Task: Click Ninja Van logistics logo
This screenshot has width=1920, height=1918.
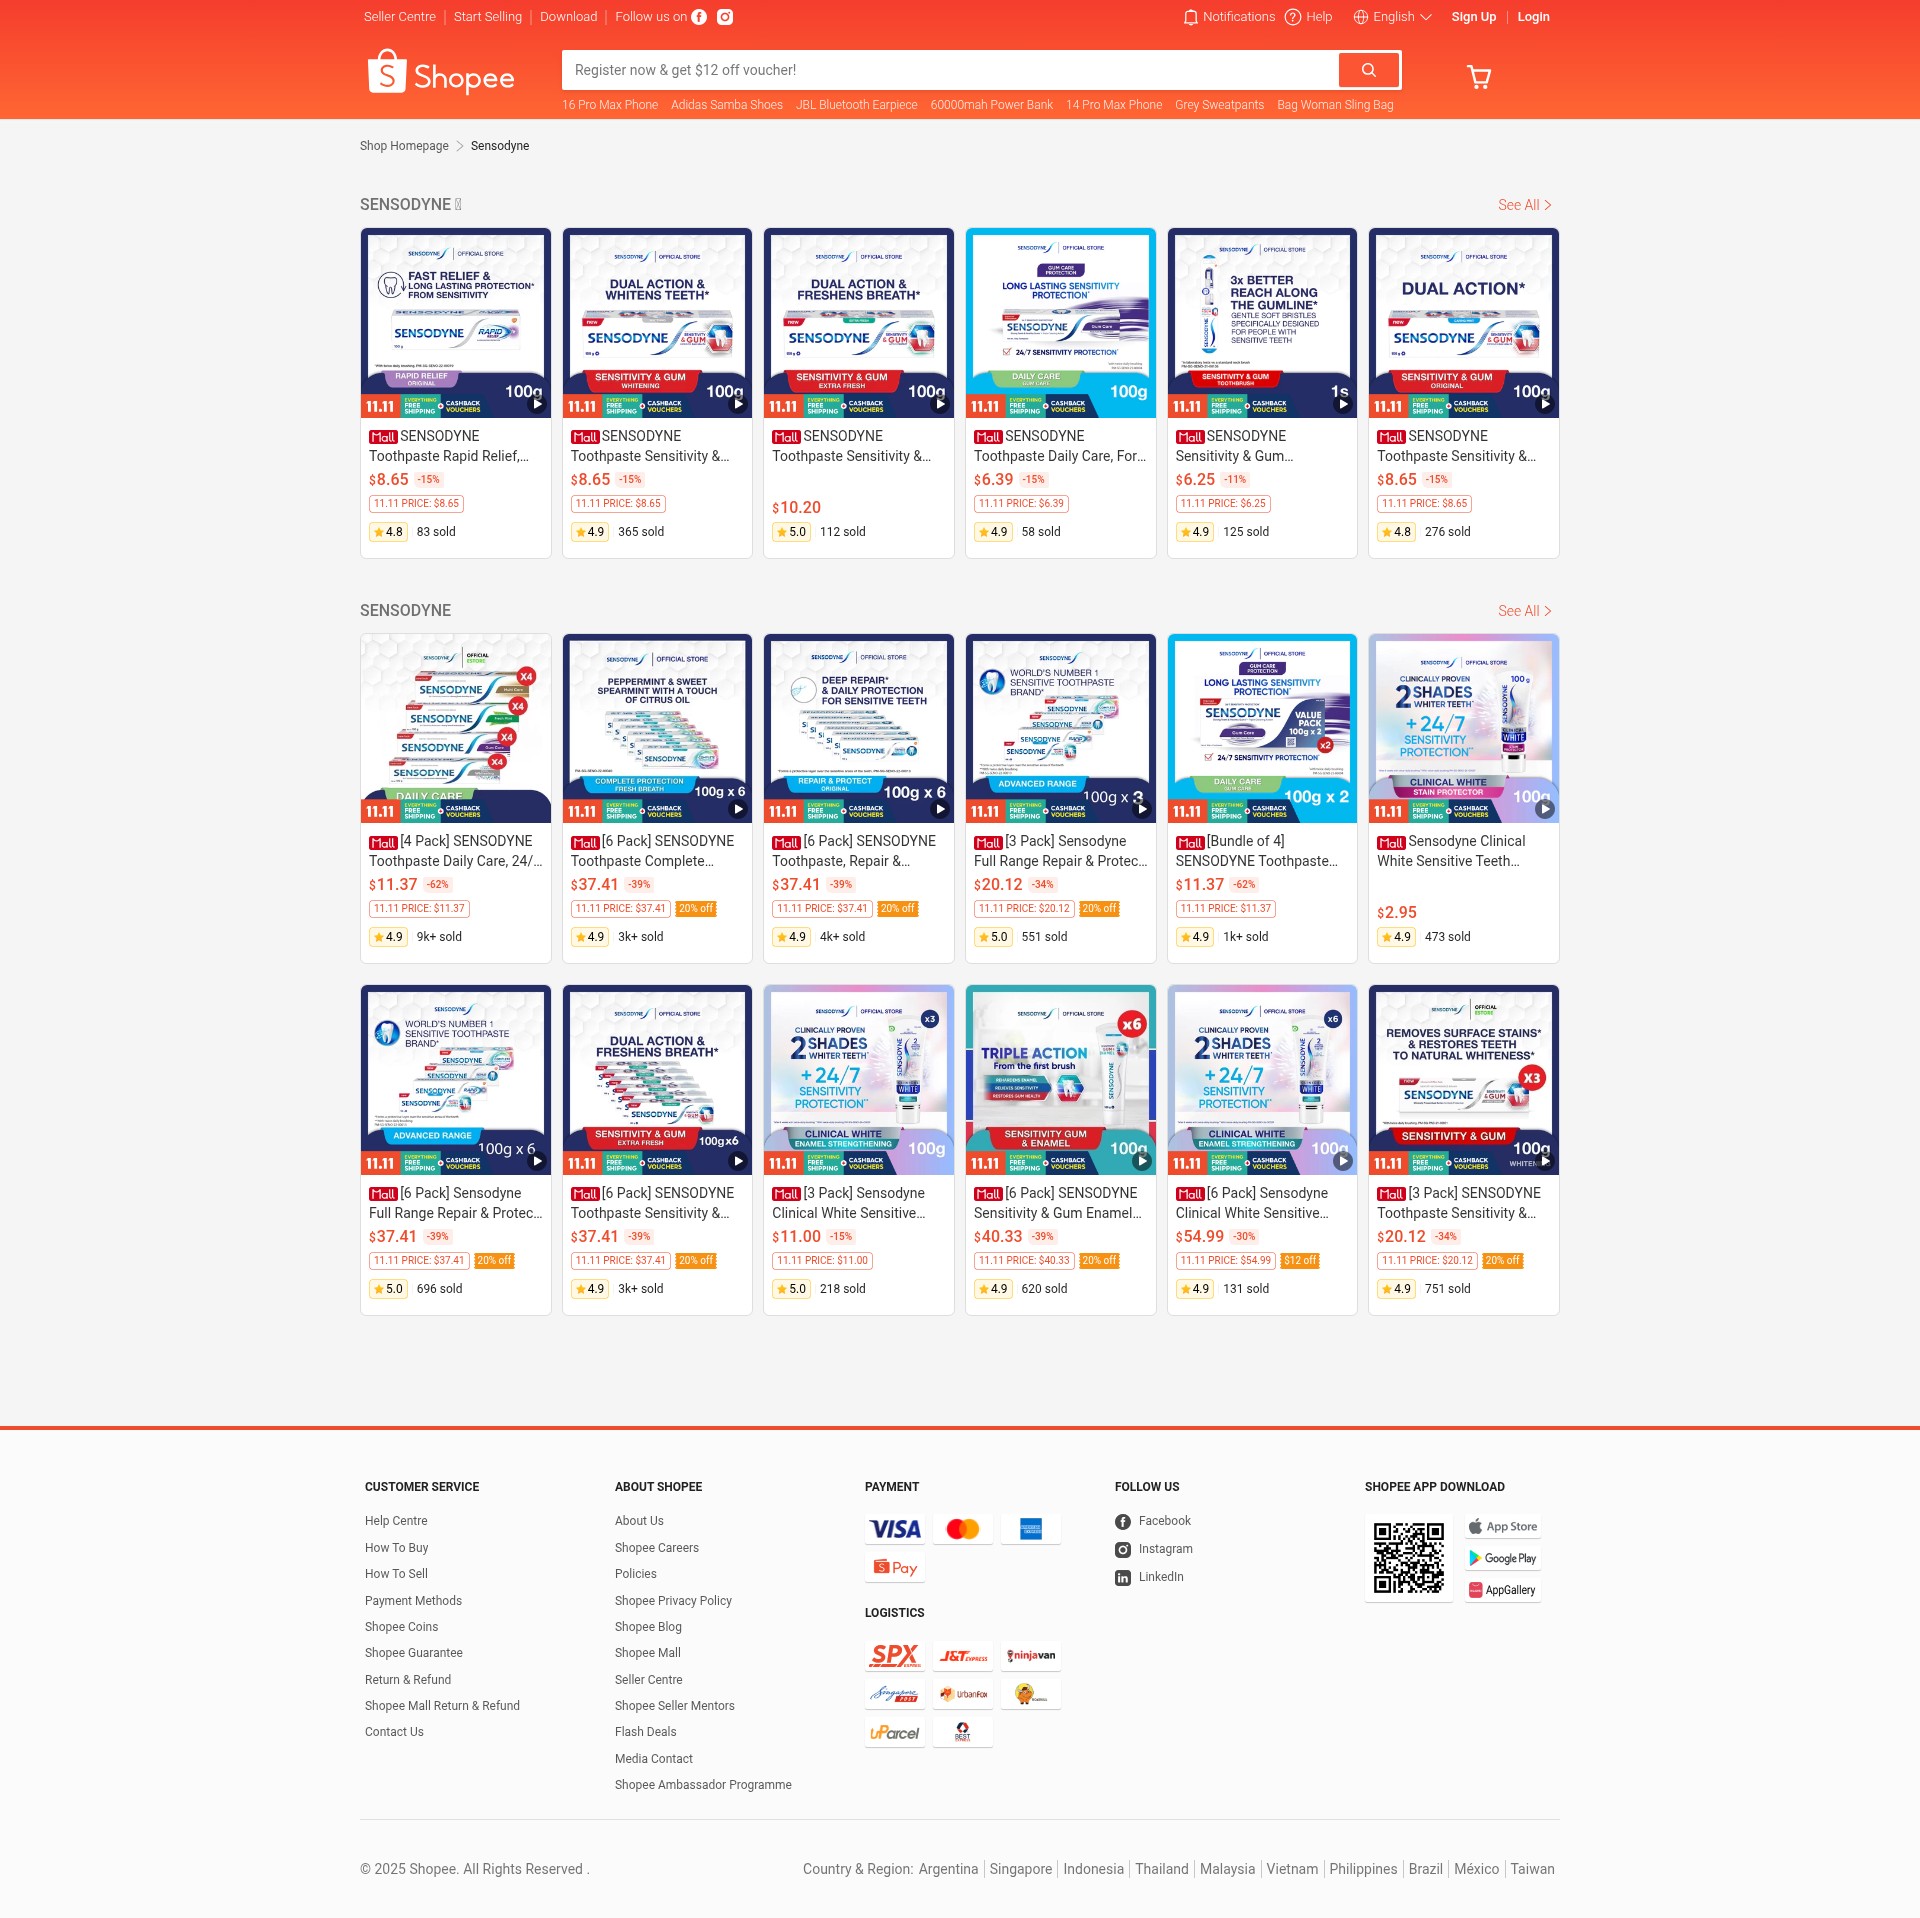Action: click(x=1030, y=1656)
